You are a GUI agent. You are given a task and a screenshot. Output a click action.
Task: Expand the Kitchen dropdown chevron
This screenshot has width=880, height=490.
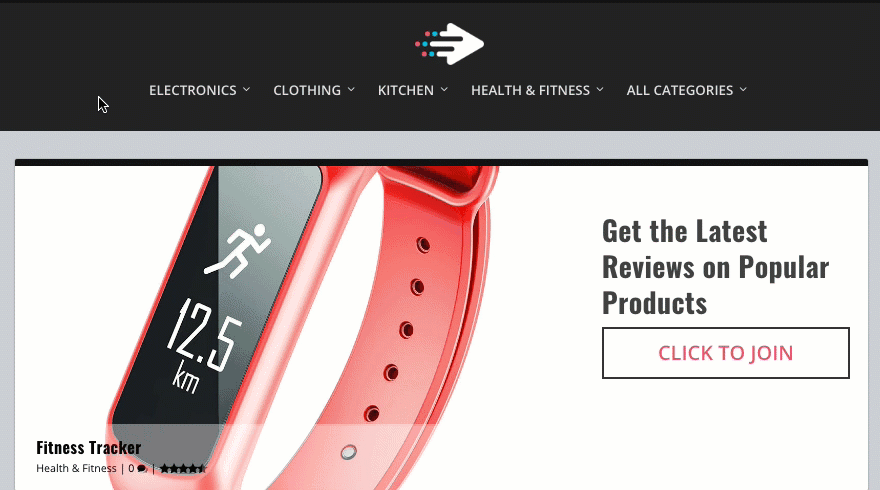(x=444, y=90)
